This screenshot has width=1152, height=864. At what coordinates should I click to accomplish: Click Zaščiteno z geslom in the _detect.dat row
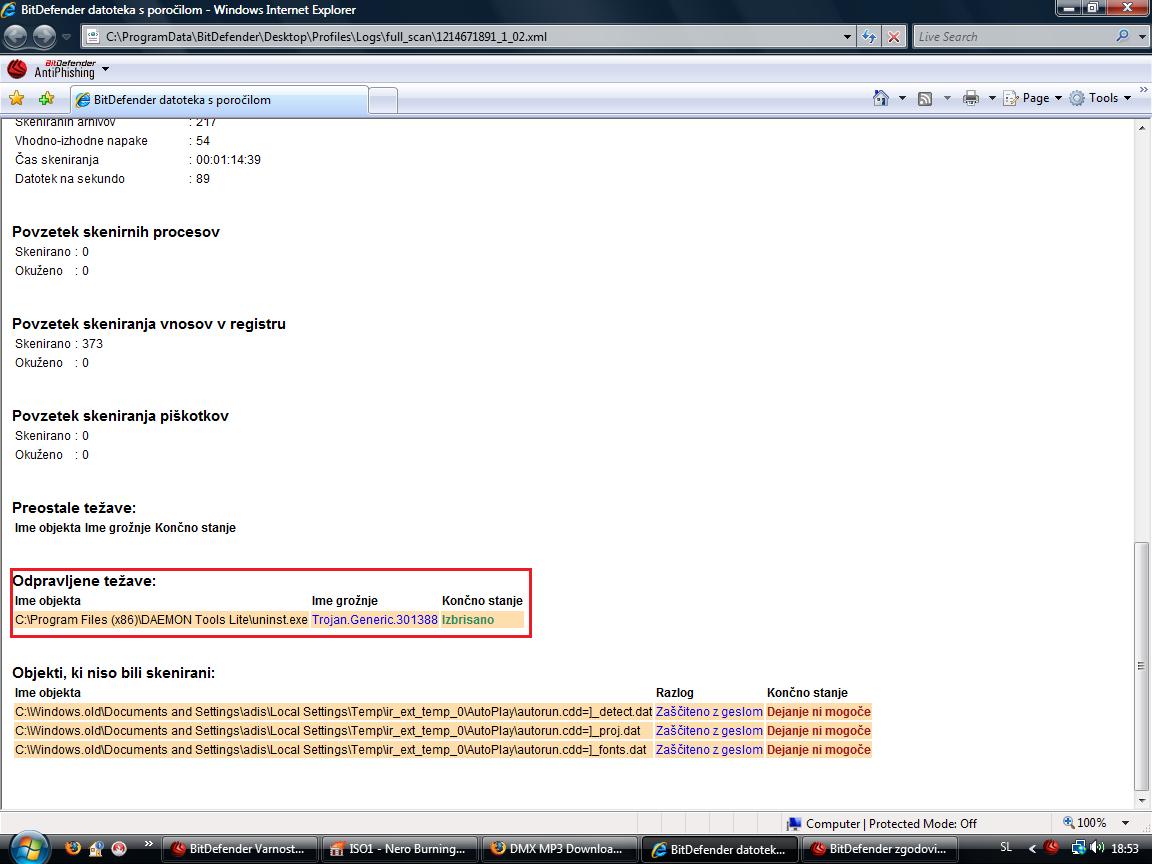tap(709, 711)
